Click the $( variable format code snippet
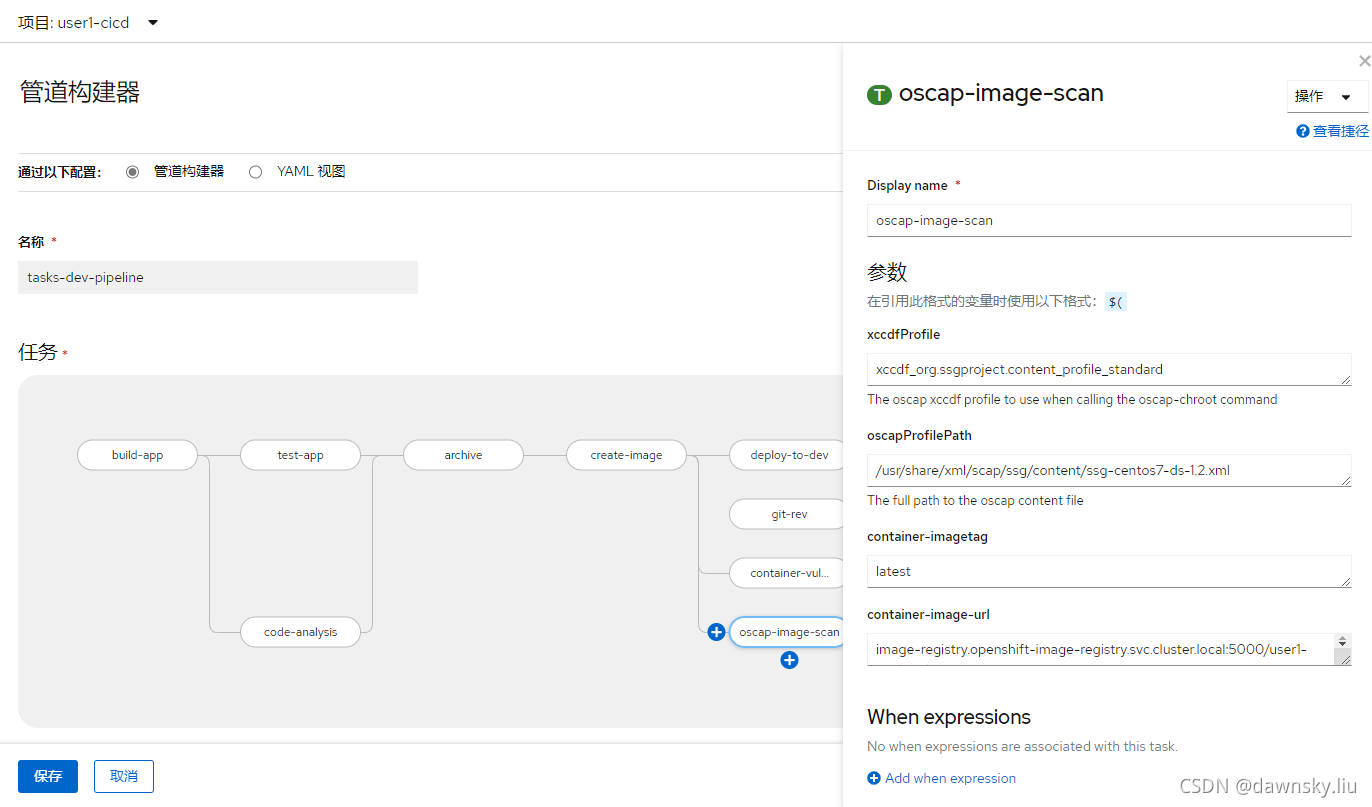 tap(1116, 301)
